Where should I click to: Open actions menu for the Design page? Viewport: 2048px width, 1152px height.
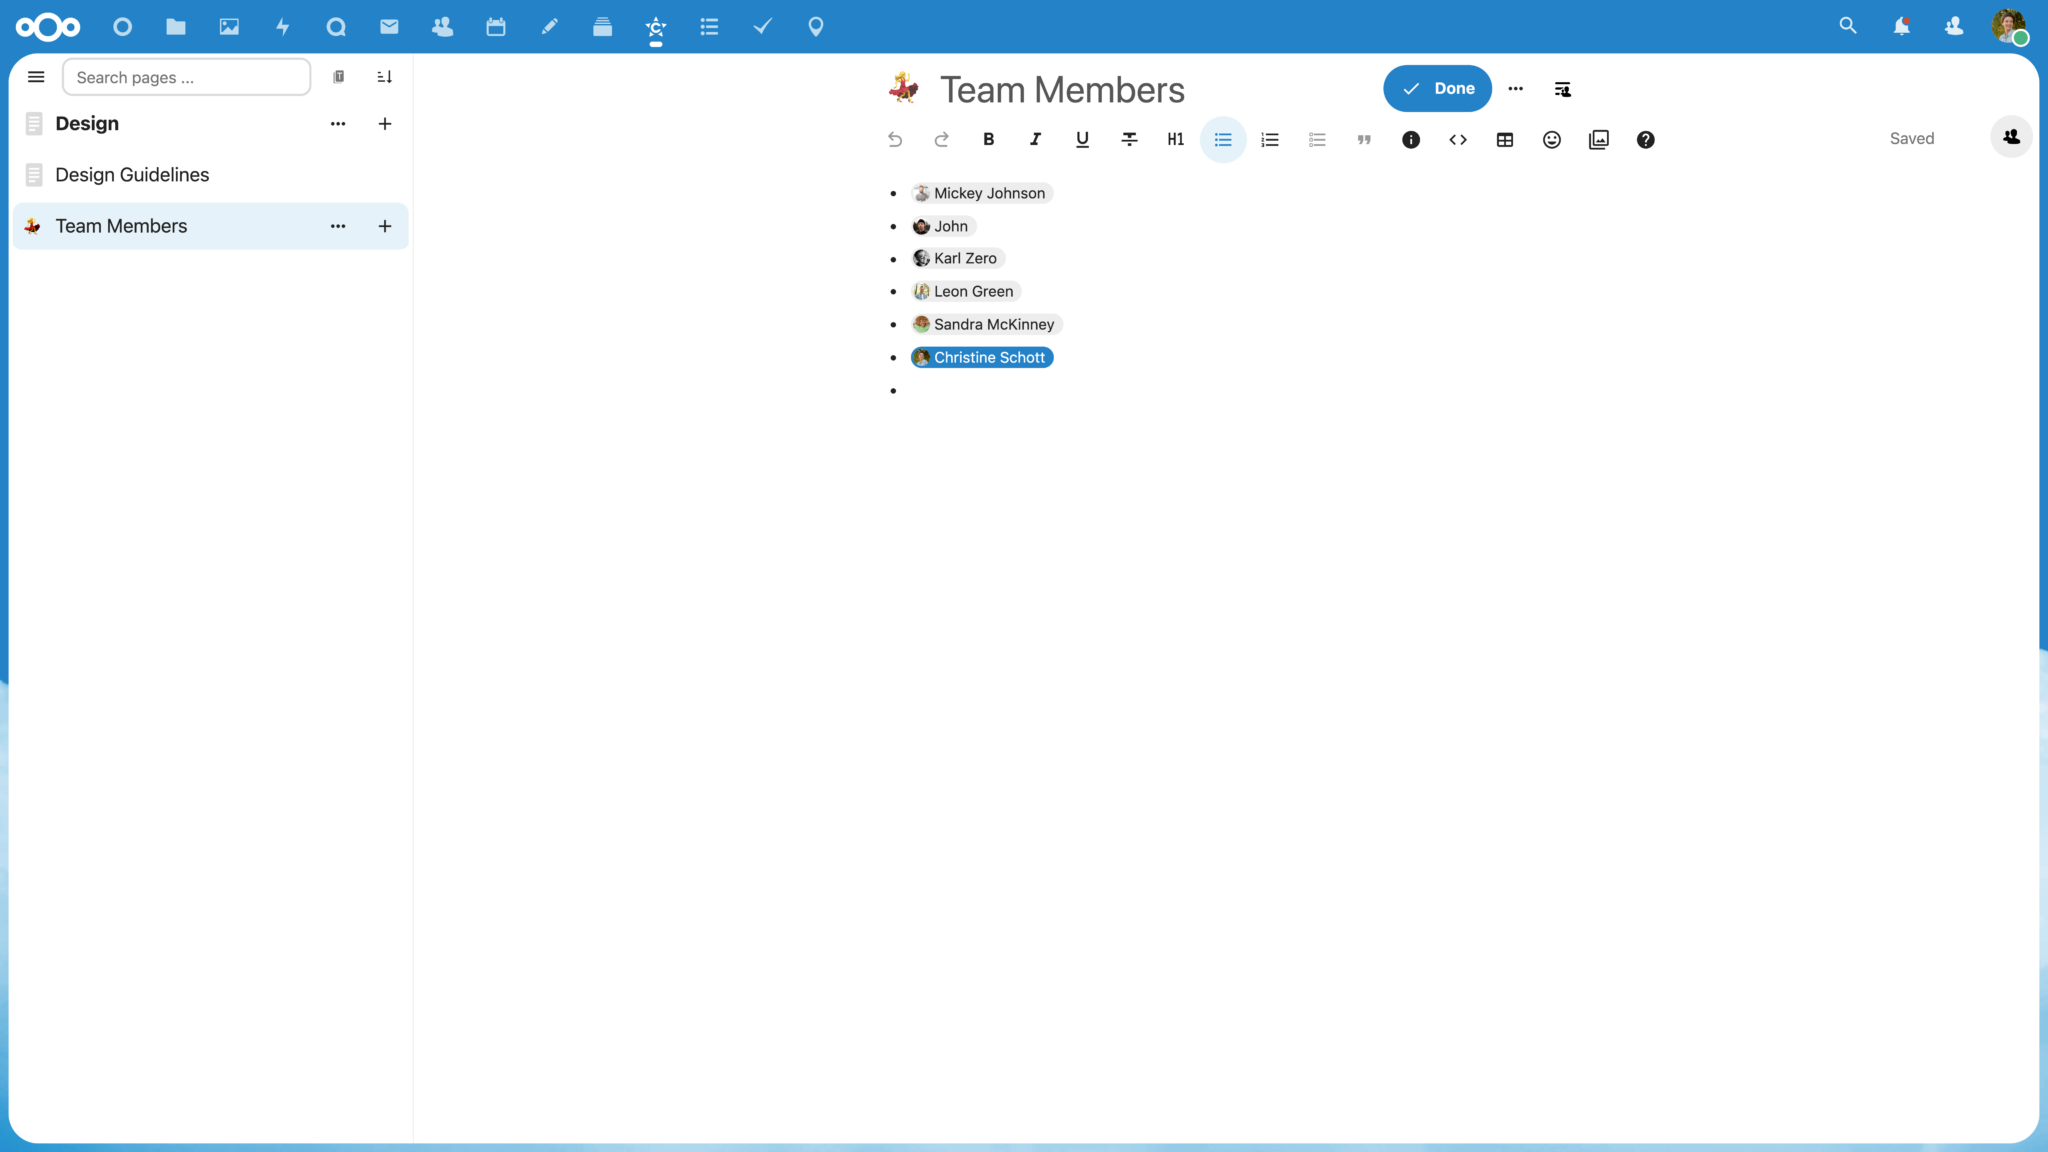pyautogui.click(x=337, y=123)
